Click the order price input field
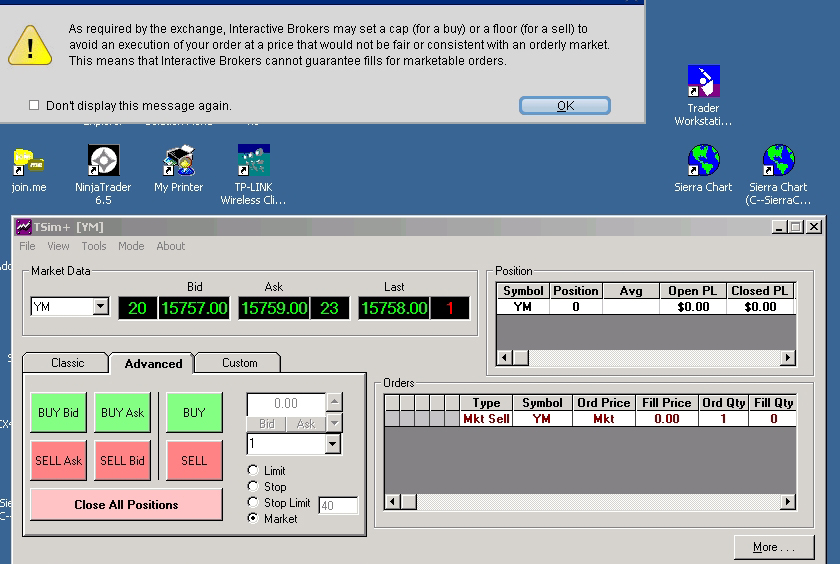The image size is (840, 564). pos(286,403)
